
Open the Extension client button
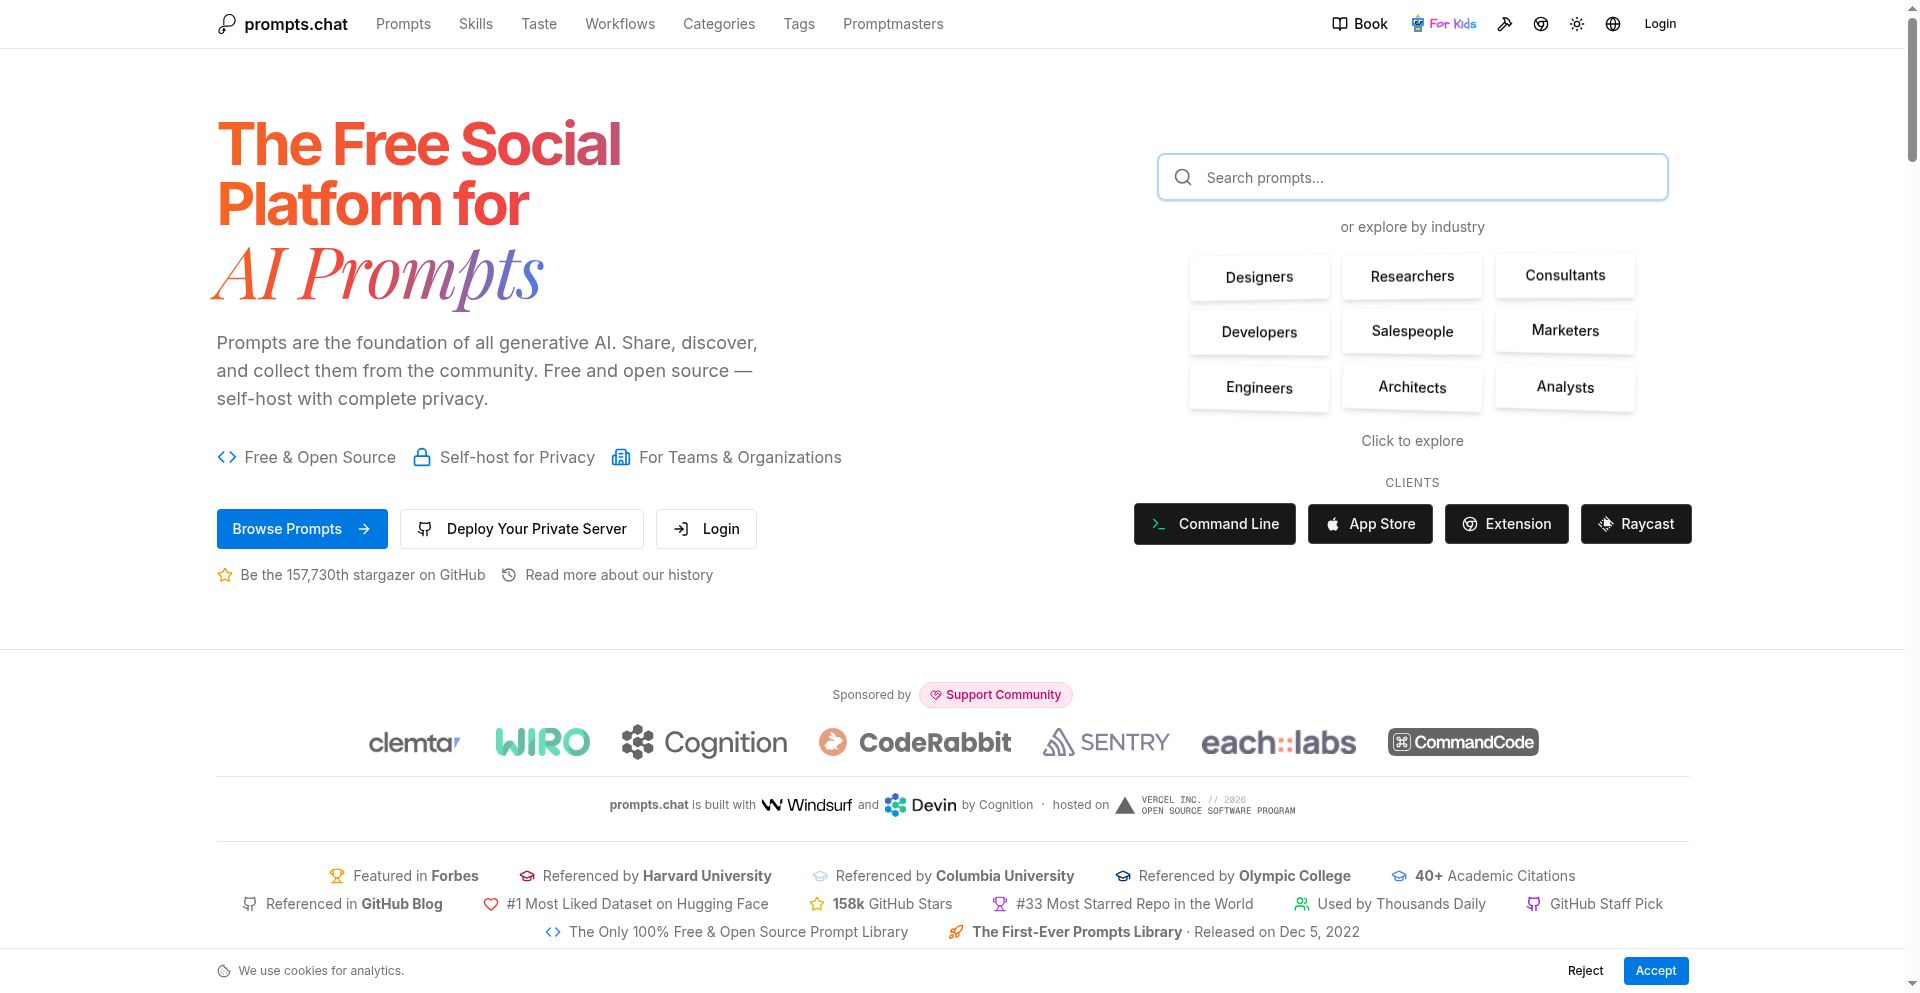click(1506, 524)
